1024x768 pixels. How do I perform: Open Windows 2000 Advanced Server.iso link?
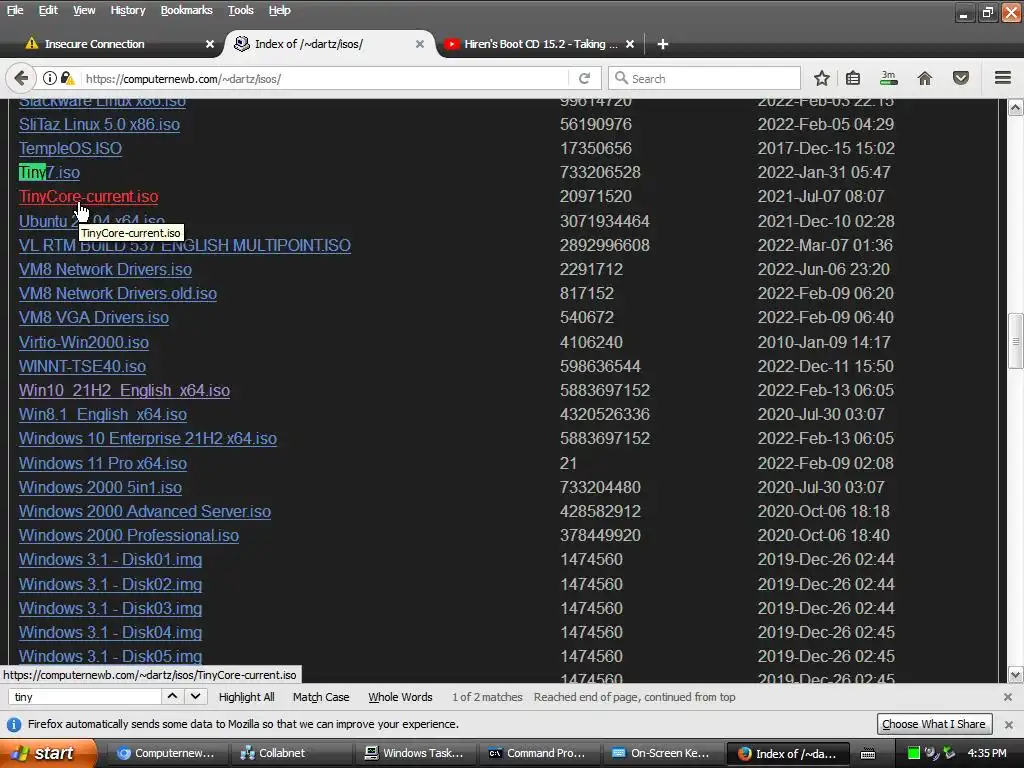[x=144, y=511]
